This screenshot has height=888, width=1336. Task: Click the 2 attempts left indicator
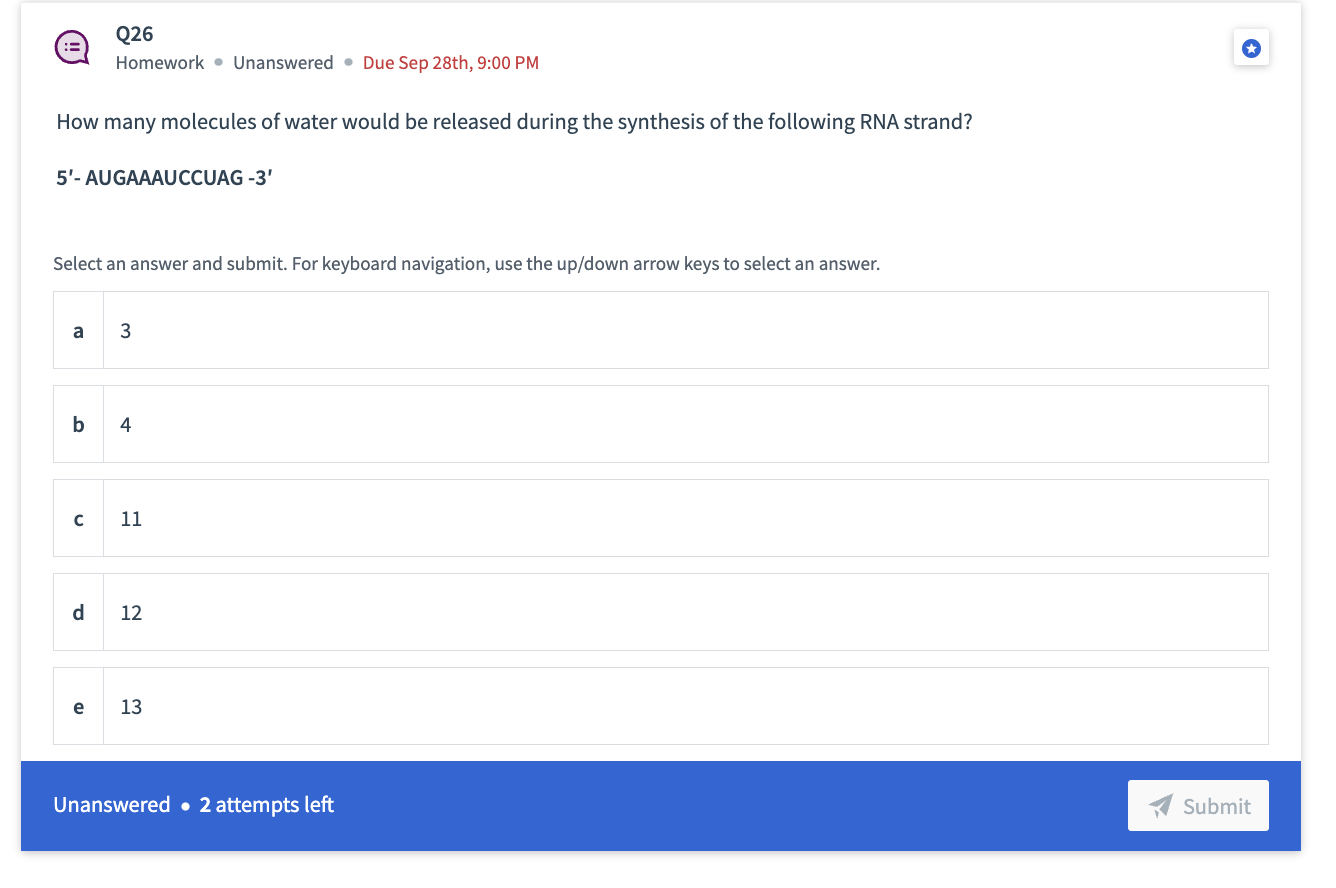pyautogui.click(x=266, y=804)
